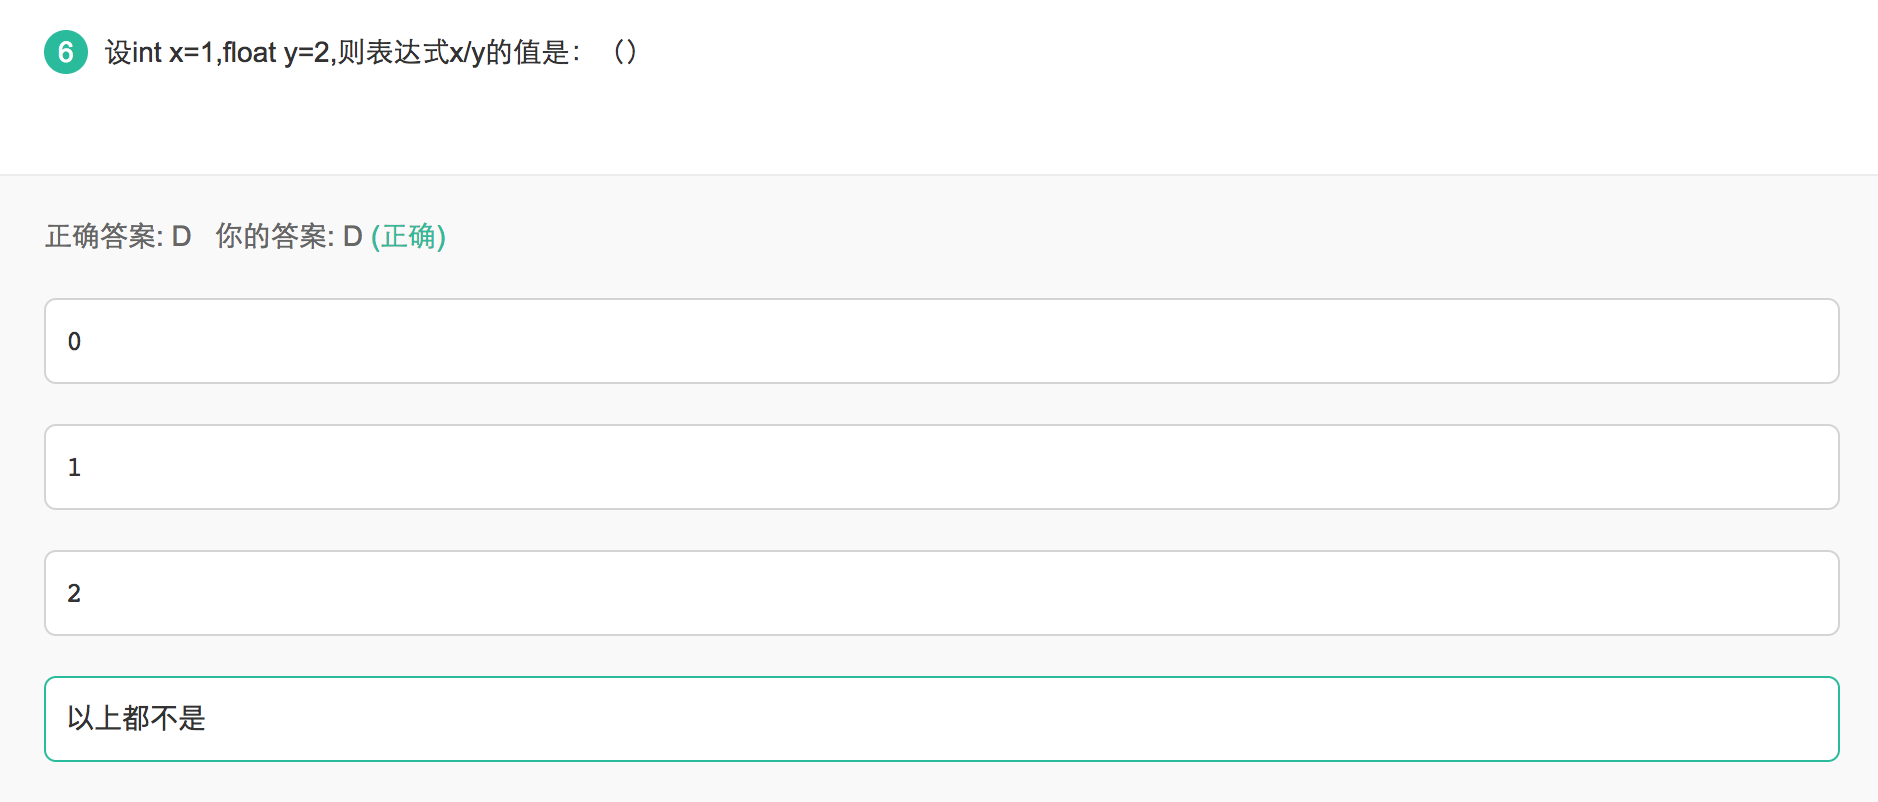Select answer option 2
This screenshot has width=1878, height=802.
pos(940,593)
